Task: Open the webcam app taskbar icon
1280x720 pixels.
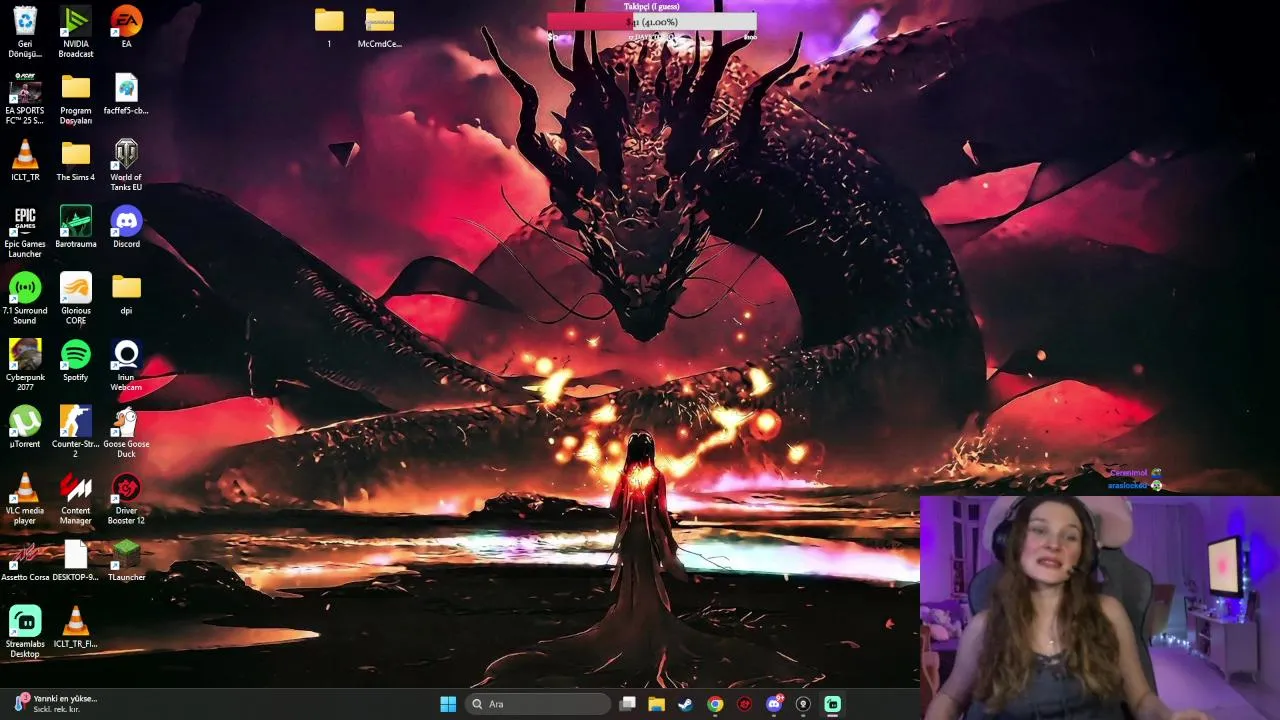Action: click(803, 704)
